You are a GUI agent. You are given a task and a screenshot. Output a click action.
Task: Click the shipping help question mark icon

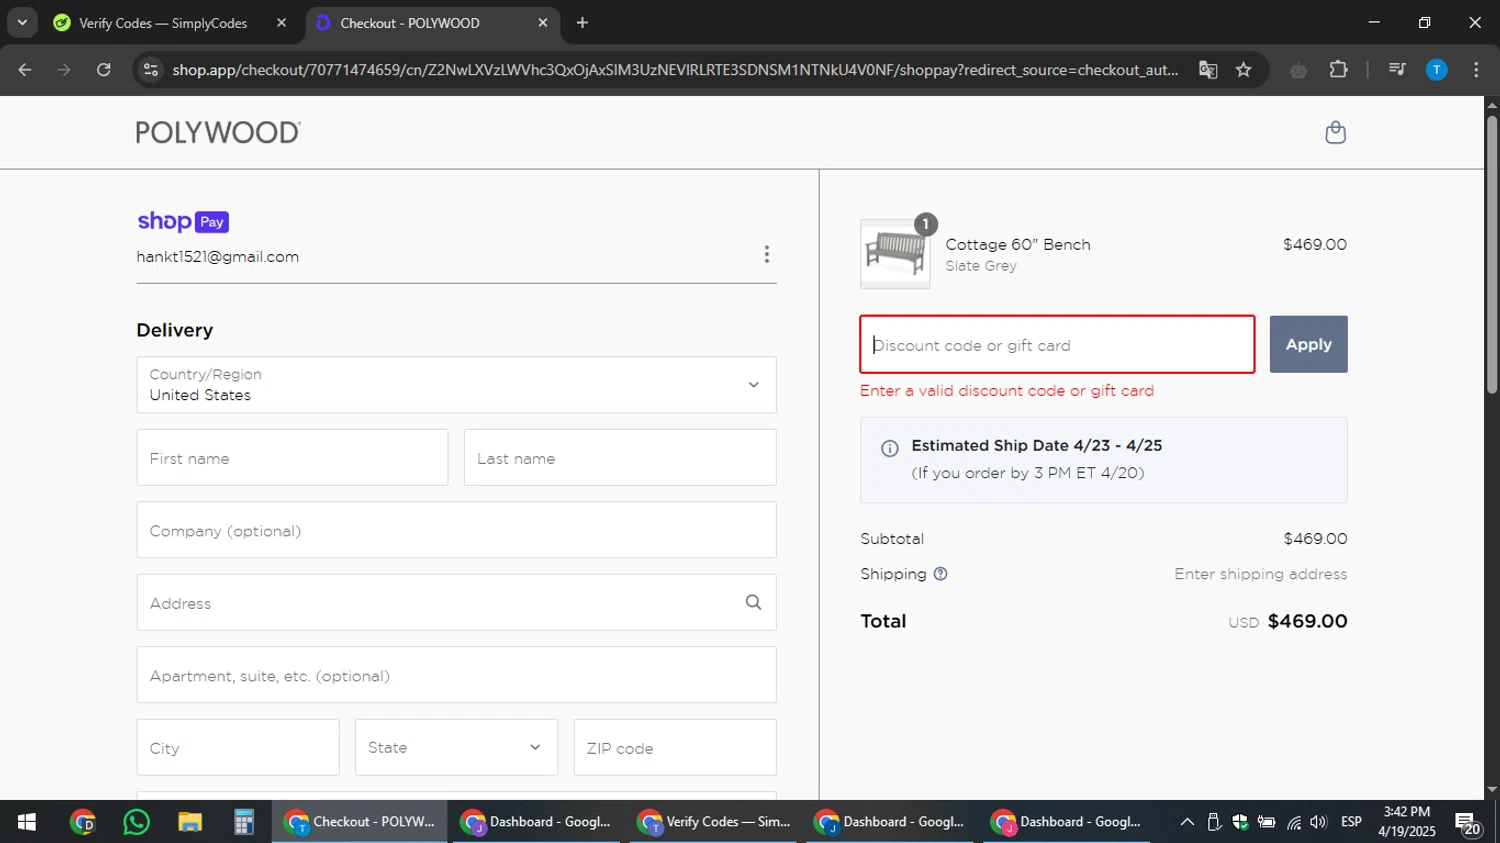[x=940, y=574]
